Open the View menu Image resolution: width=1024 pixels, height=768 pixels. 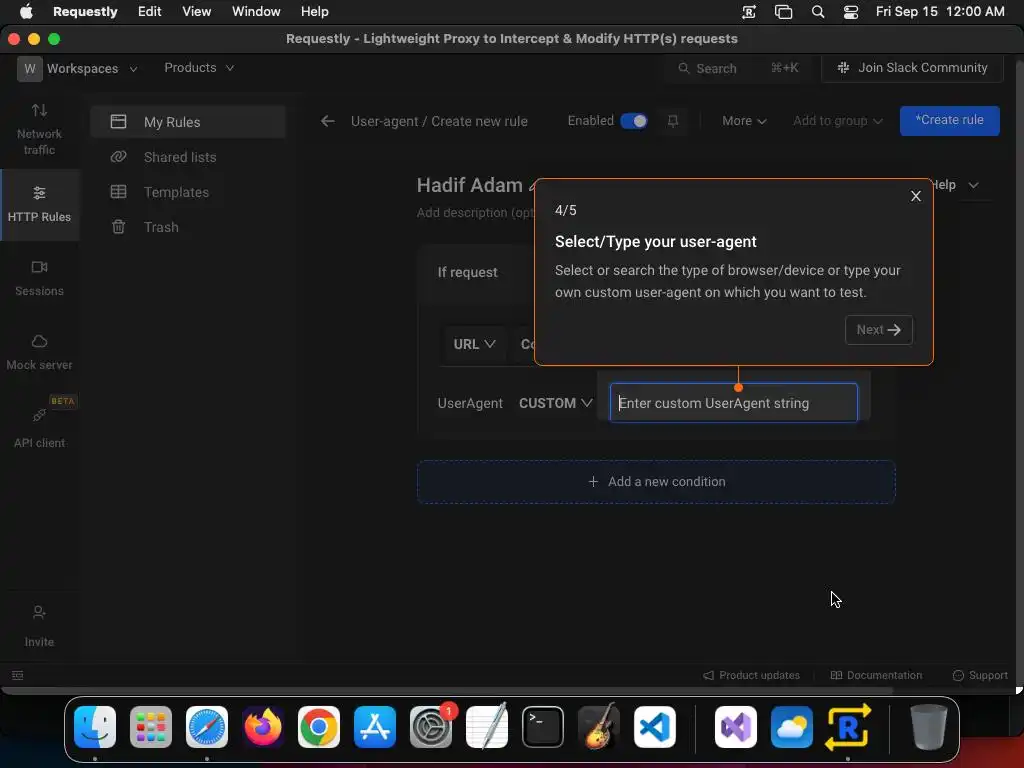(197, 12)
